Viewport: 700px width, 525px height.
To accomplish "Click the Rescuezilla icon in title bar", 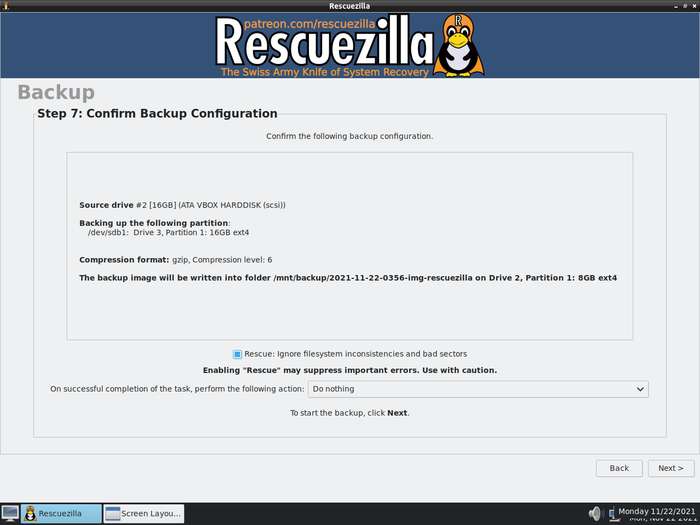I will click(x=6, y=6).
